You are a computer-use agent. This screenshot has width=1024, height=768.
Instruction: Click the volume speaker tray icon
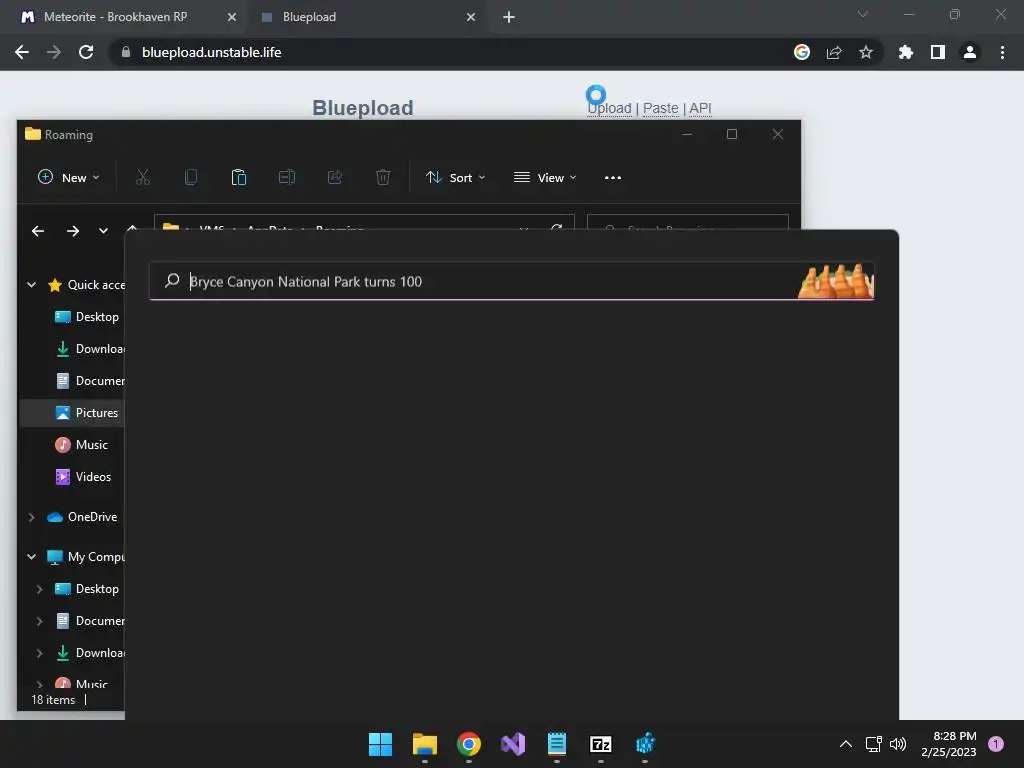click(x=898, y=744)
